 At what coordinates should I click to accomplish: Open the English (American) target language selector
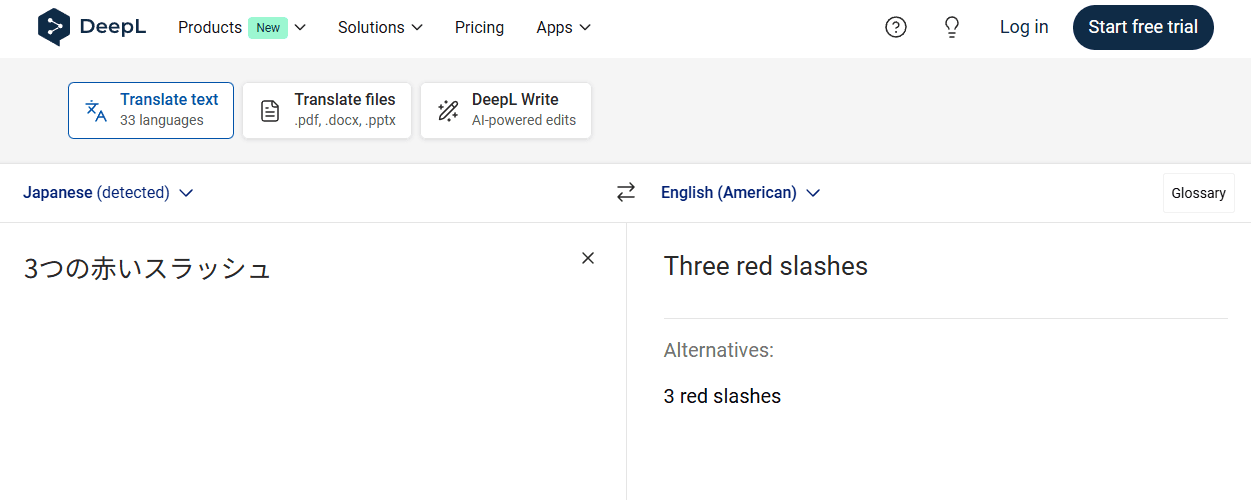click(x=741, y=192)
